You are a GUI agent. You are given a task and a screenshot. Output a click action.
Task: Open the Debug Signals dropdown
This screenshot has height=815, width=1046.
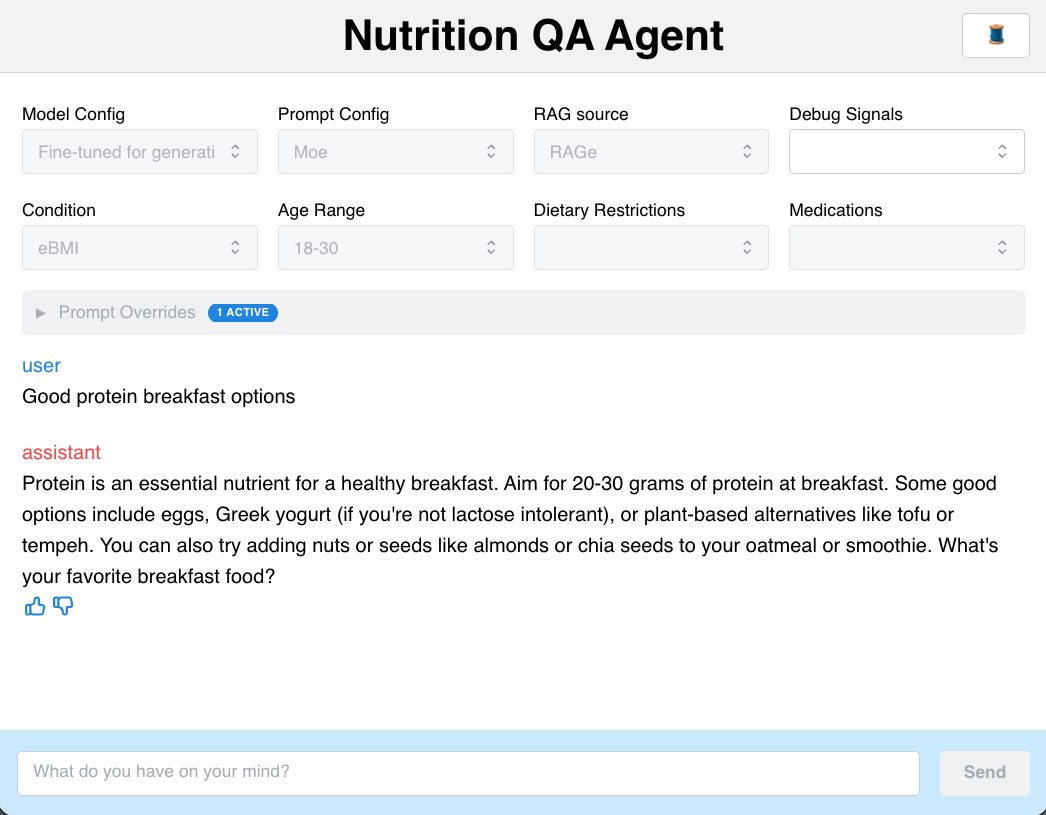(907, 152)
